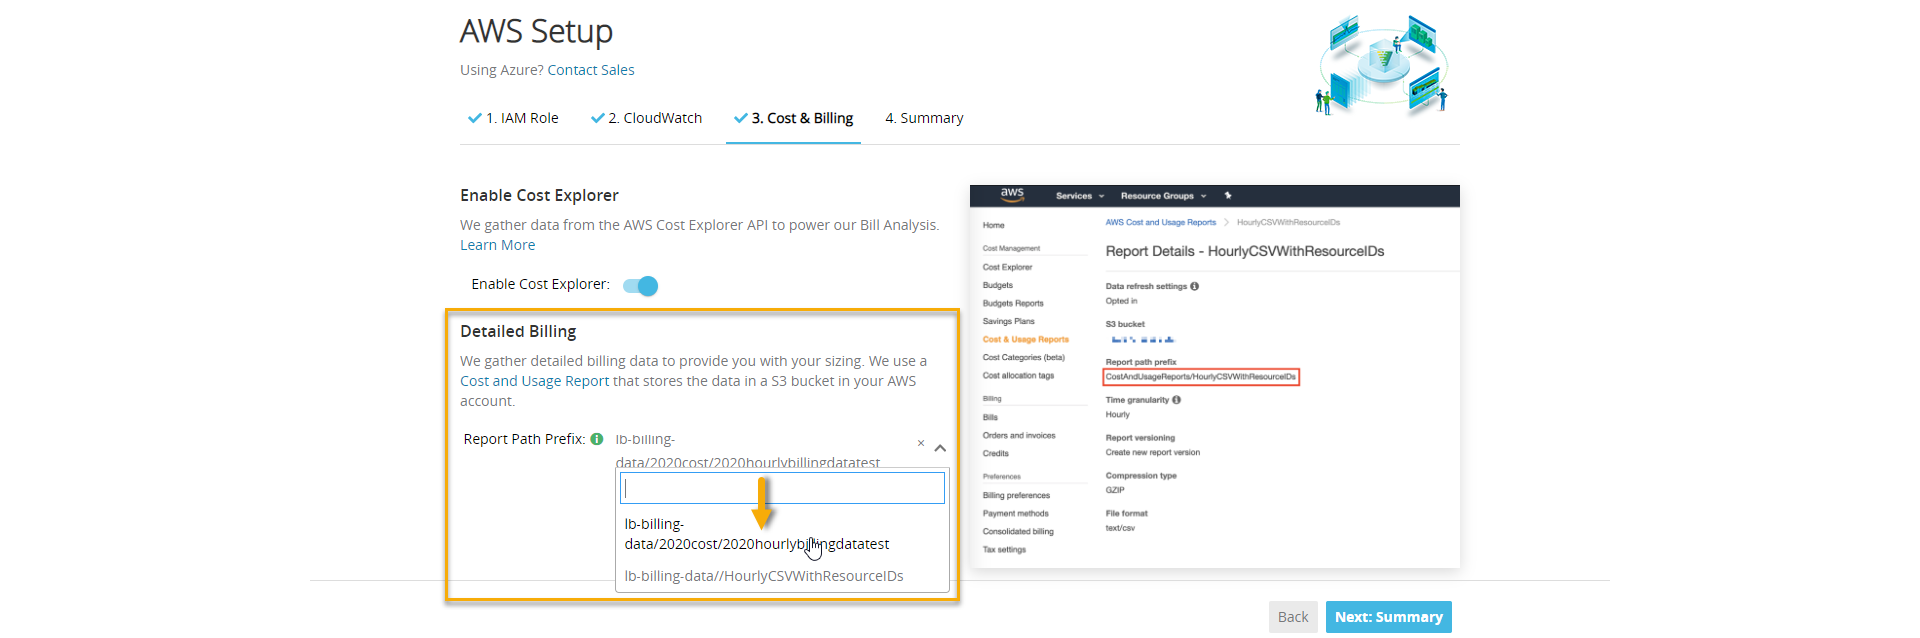Select the 2020hourlybillingdatatest prefix option

[783, 534]
